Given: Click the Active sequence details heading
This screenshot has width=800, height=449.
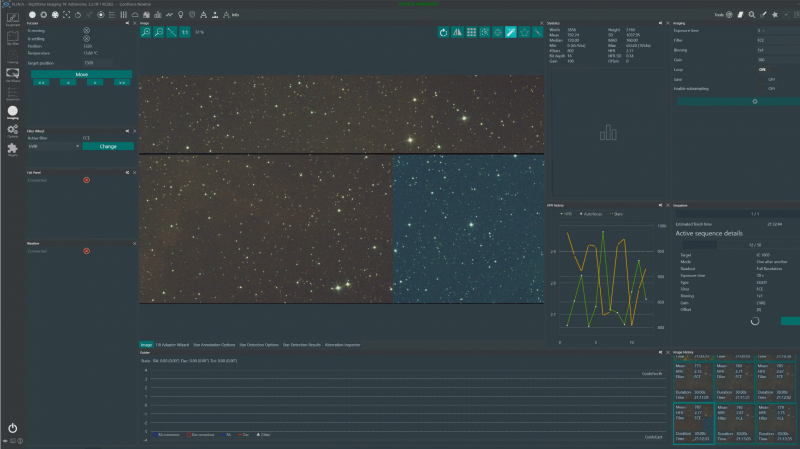Looking at the screenshot, I should tap(709, 233).
